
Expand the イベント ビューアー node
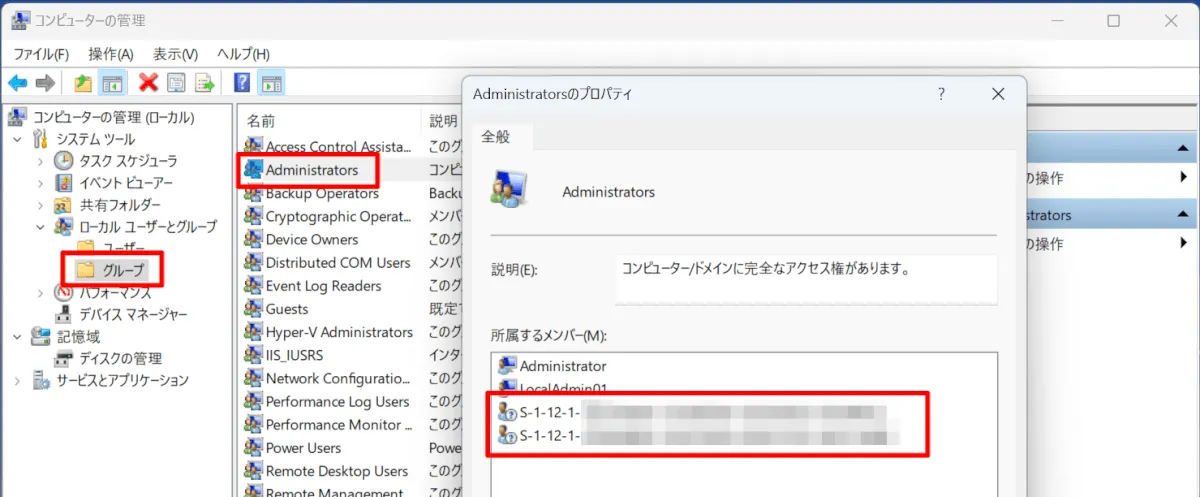tap(40, 183)
